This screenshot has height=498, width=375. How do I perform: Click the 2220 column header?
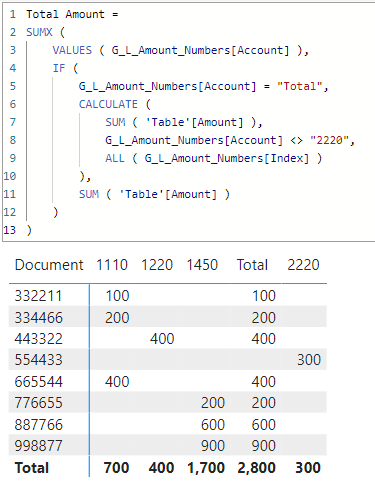tap(303, 265)
